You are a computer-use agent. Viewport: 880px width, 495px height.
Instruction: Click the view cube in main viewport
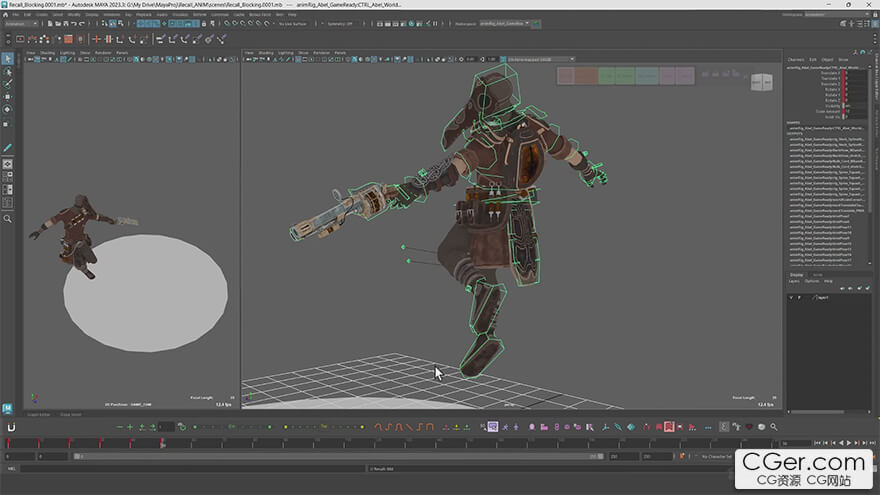click(x=762, y=82)
